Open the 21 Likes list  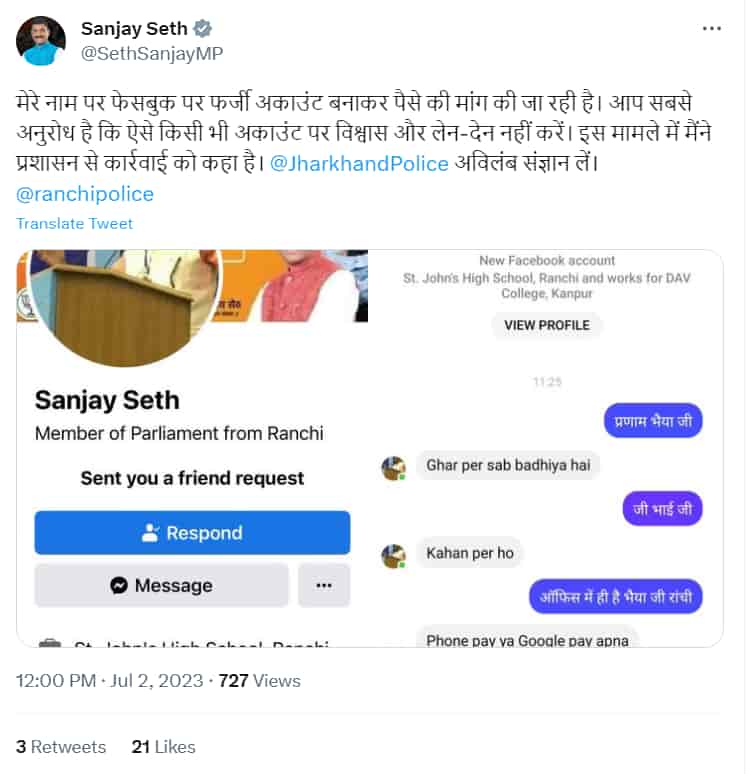[x=163, y=747]
